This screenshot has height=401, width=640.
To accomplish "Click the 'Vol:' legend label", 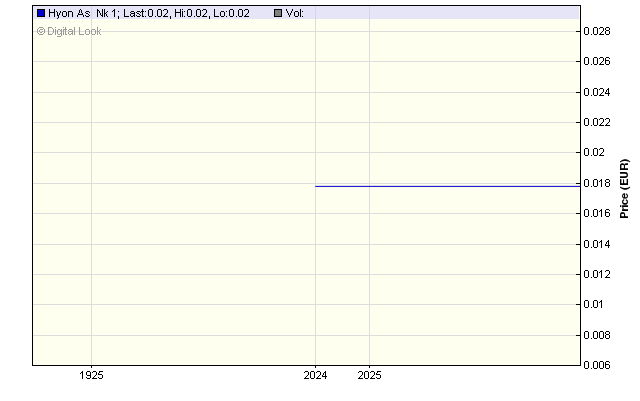I will coord(295,13).
